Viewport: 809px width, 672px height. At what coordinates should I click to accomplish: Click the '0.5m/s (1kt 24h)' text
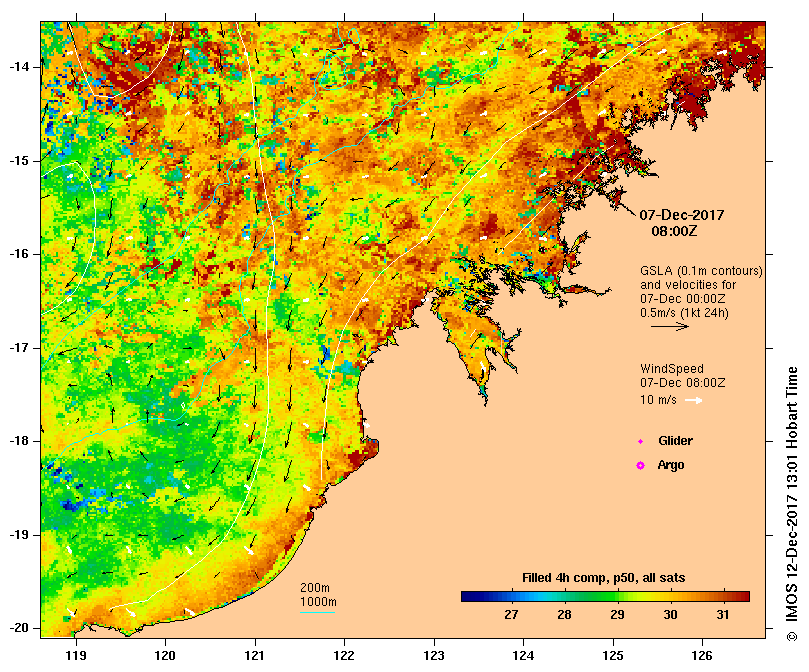[684, 313]
